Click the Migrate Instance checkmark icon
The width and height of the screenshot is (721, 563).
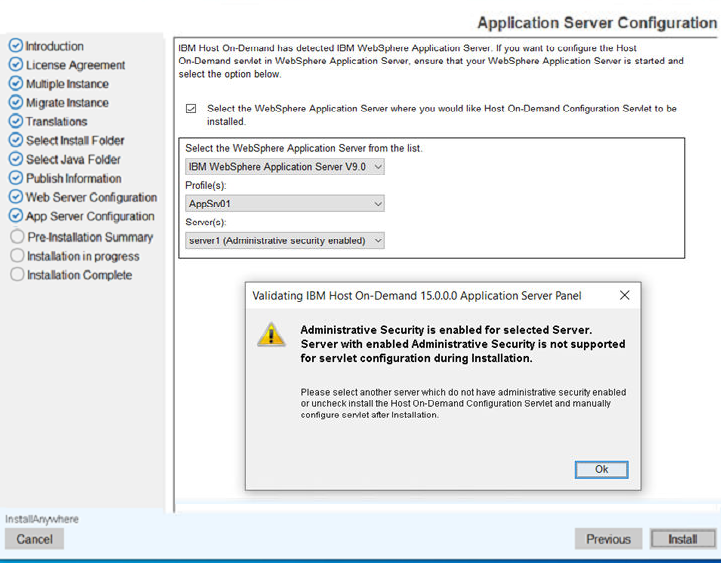tap(15, 103)
